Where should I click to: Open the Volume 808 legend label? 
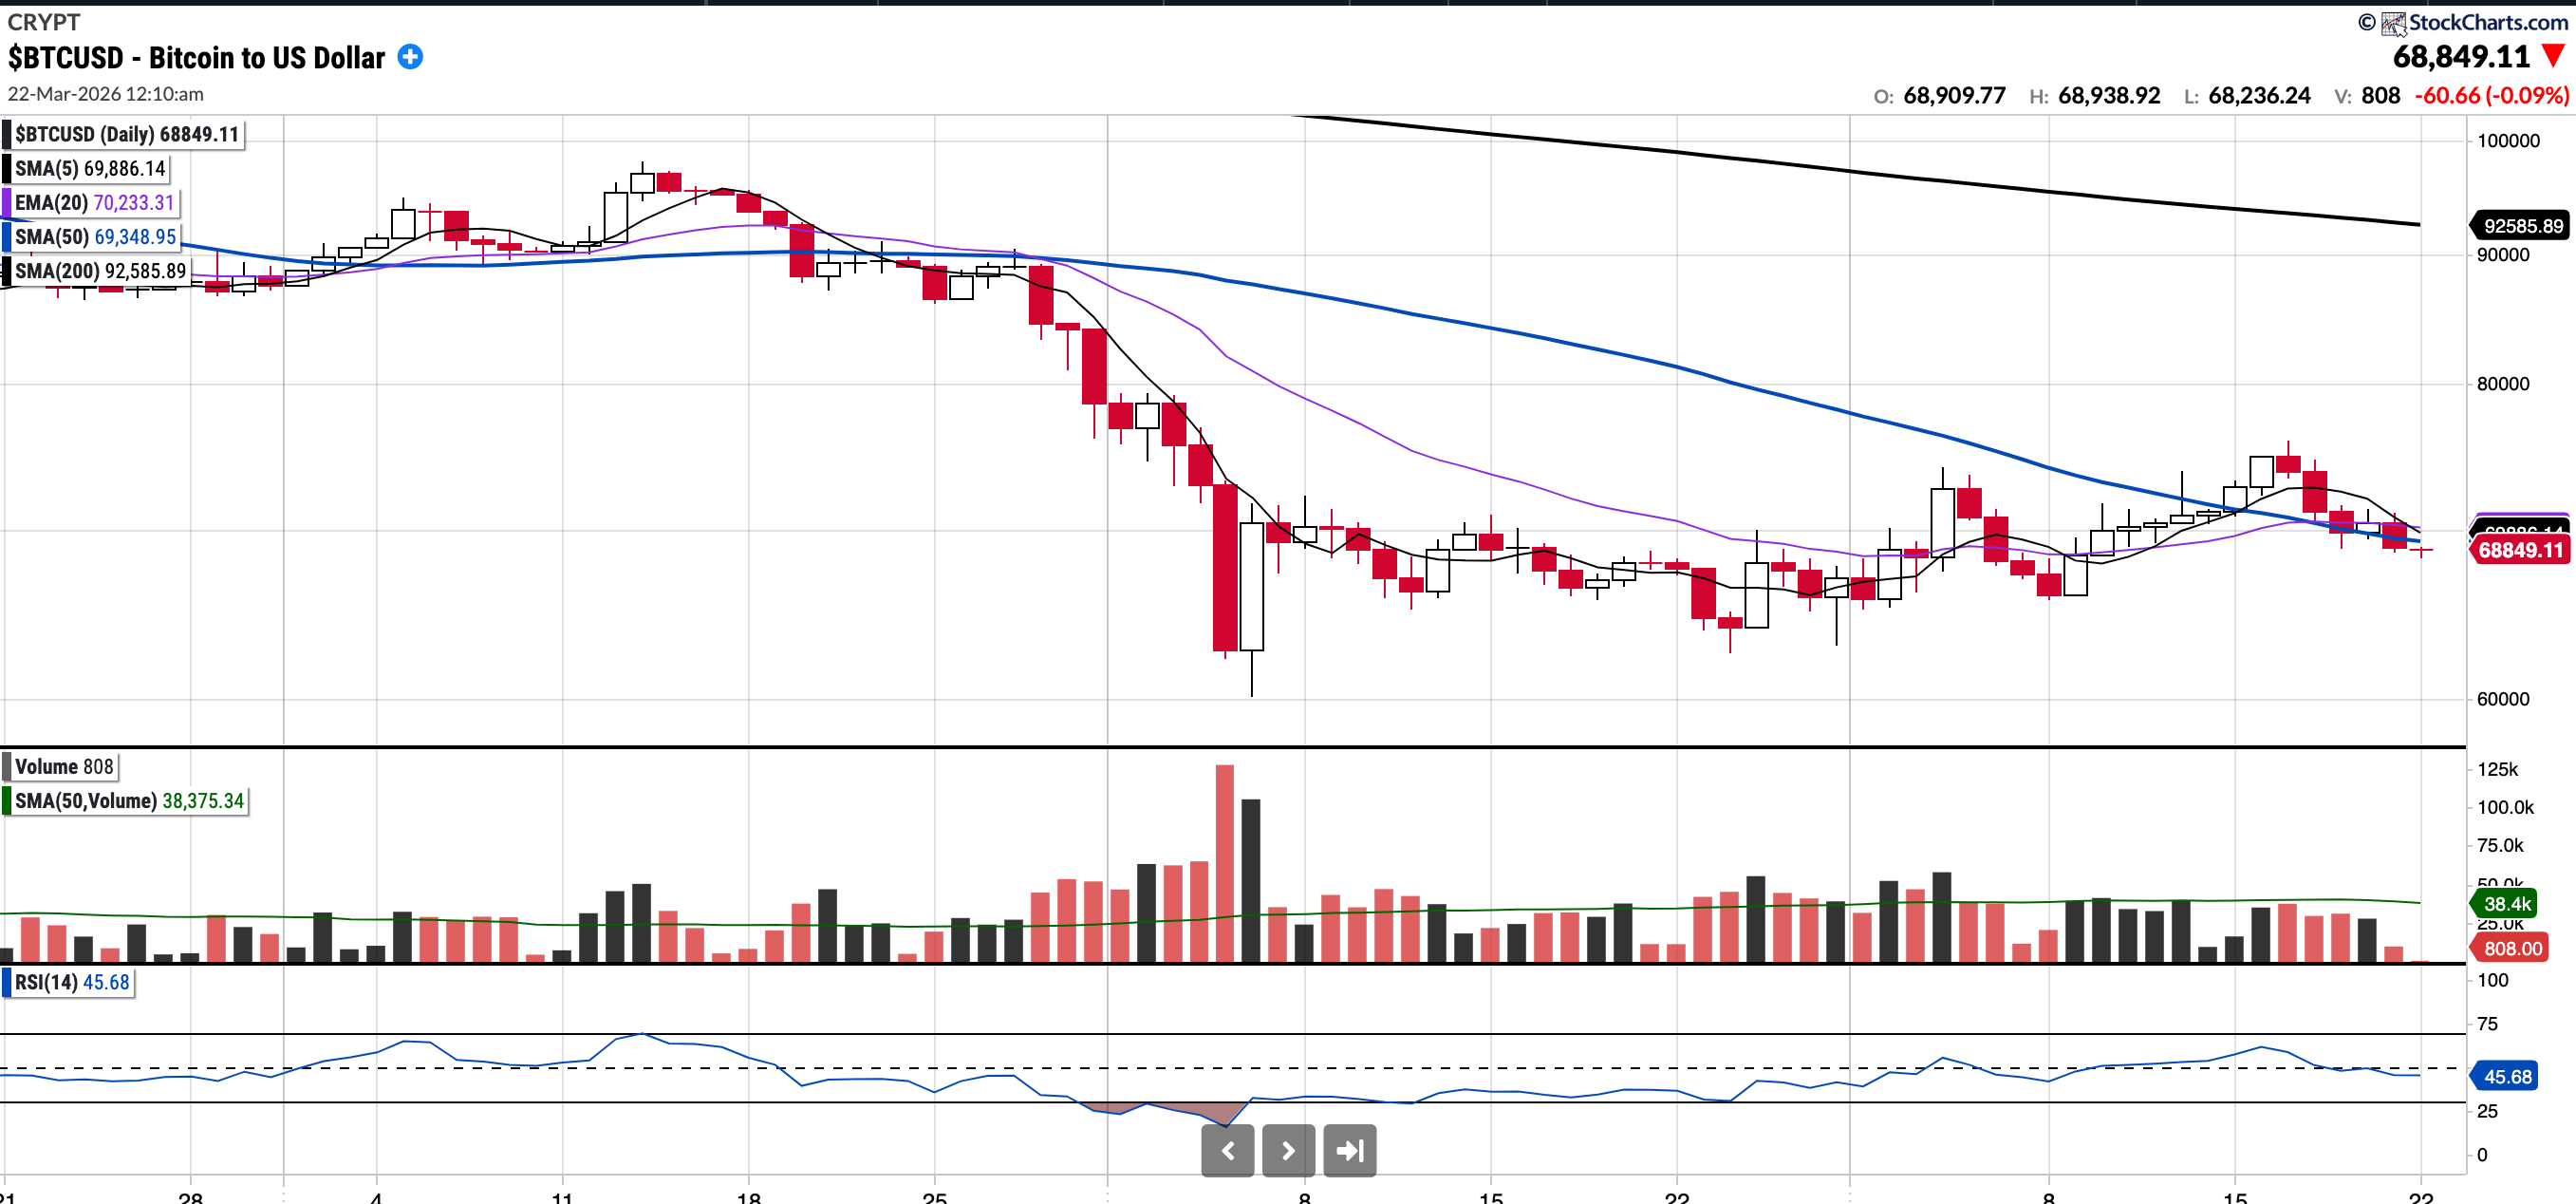coord(64,767)
